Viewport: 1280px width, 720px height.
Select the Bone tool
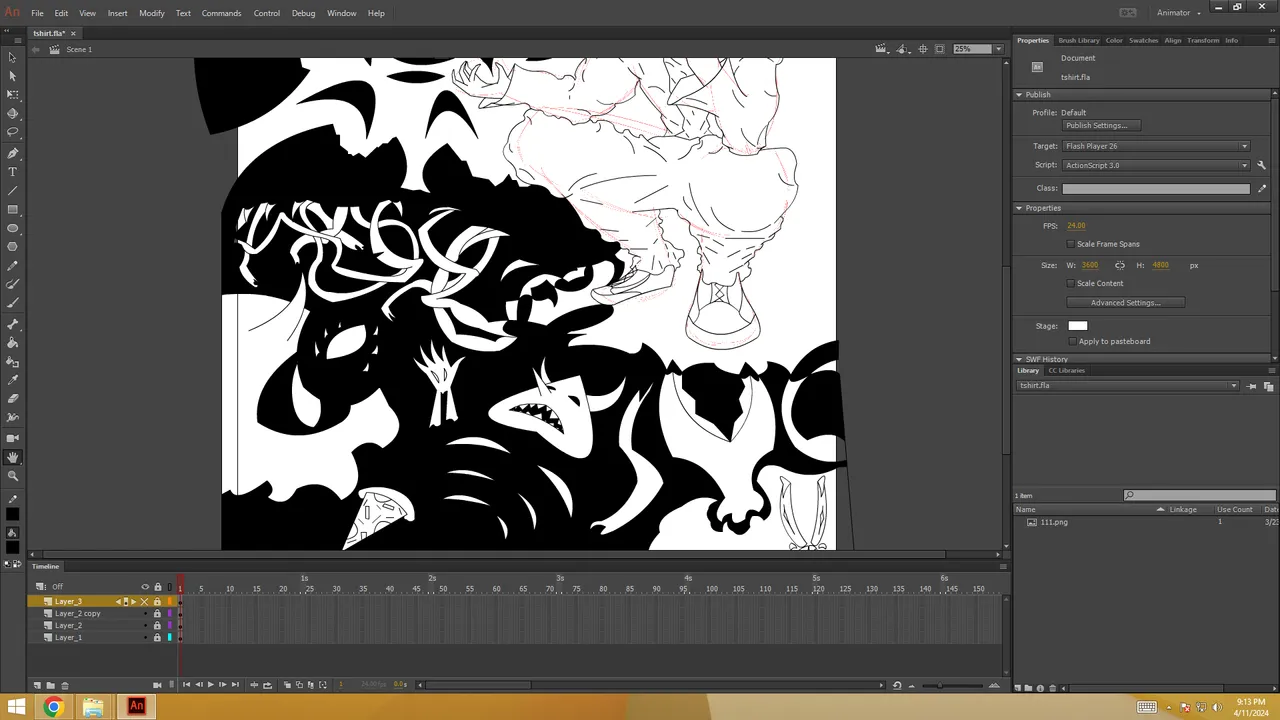point(12,324)
